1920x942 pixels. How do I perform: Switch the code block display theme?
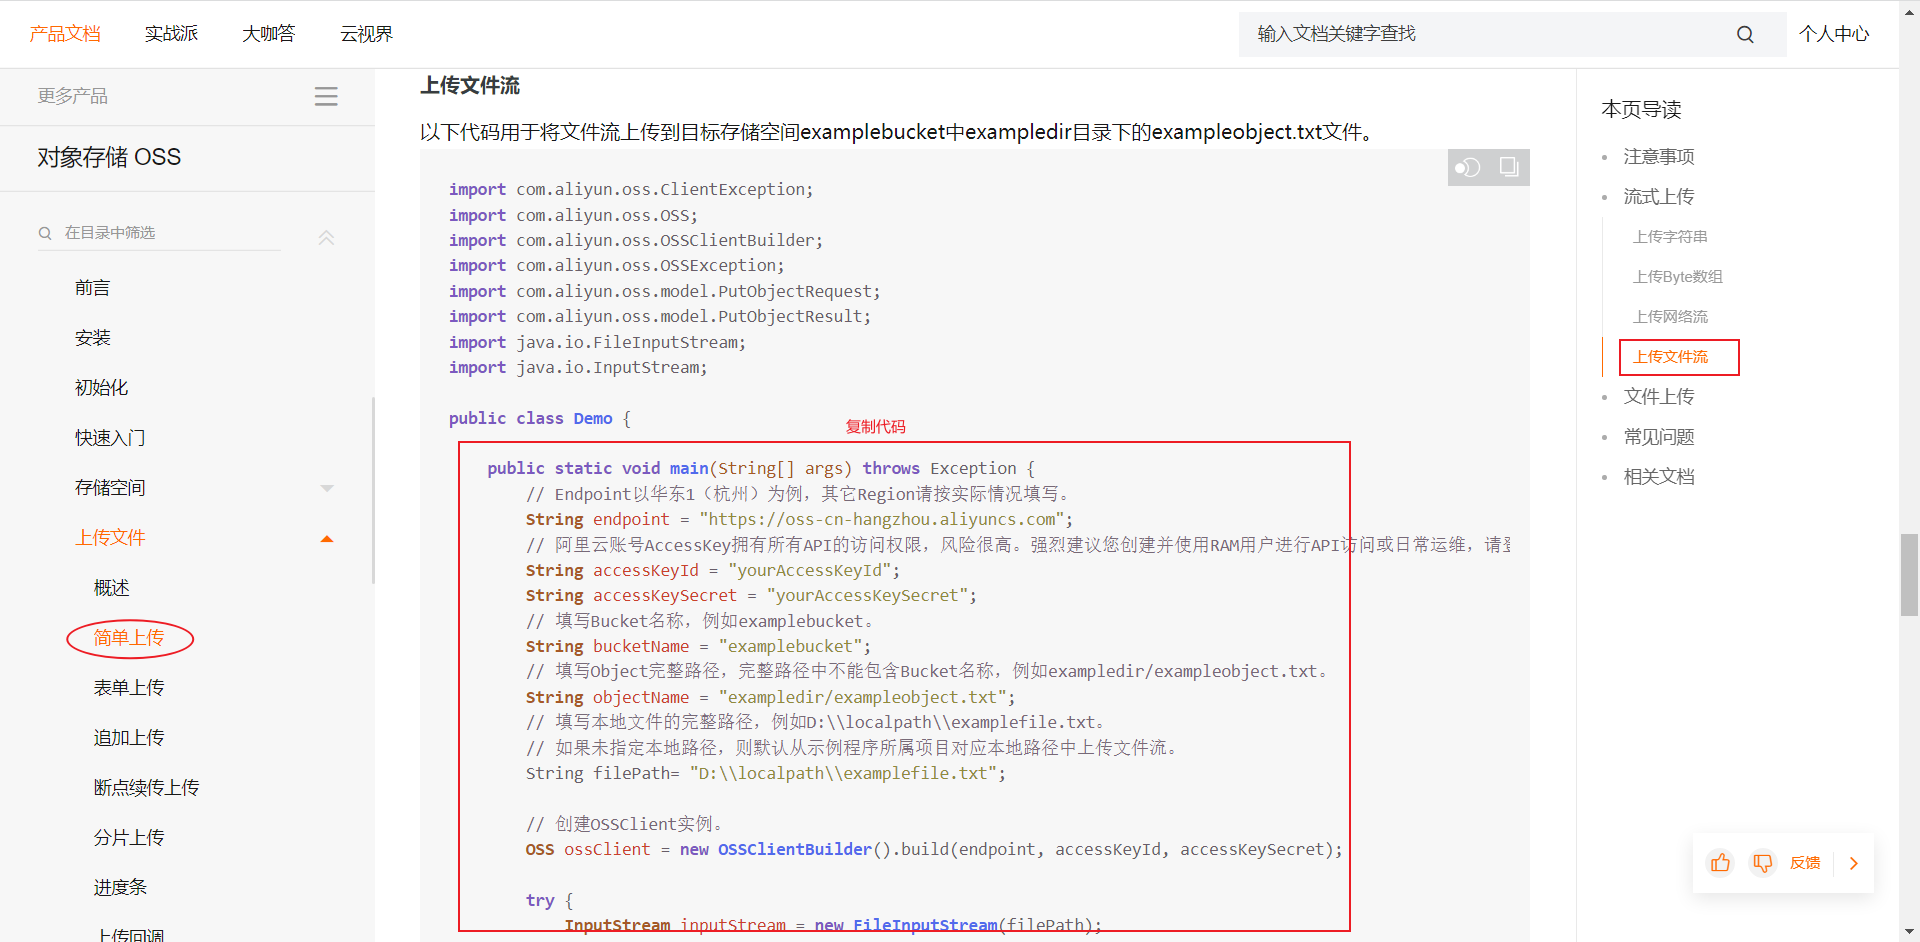[1468, 167]
